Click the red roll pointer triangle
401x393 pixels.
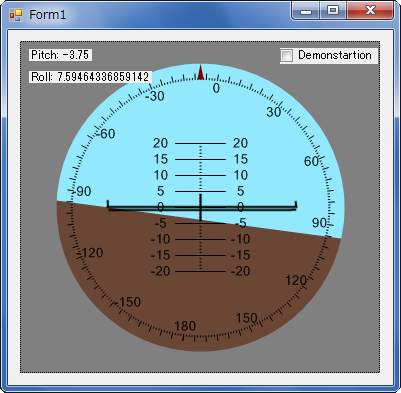point(200,72)
